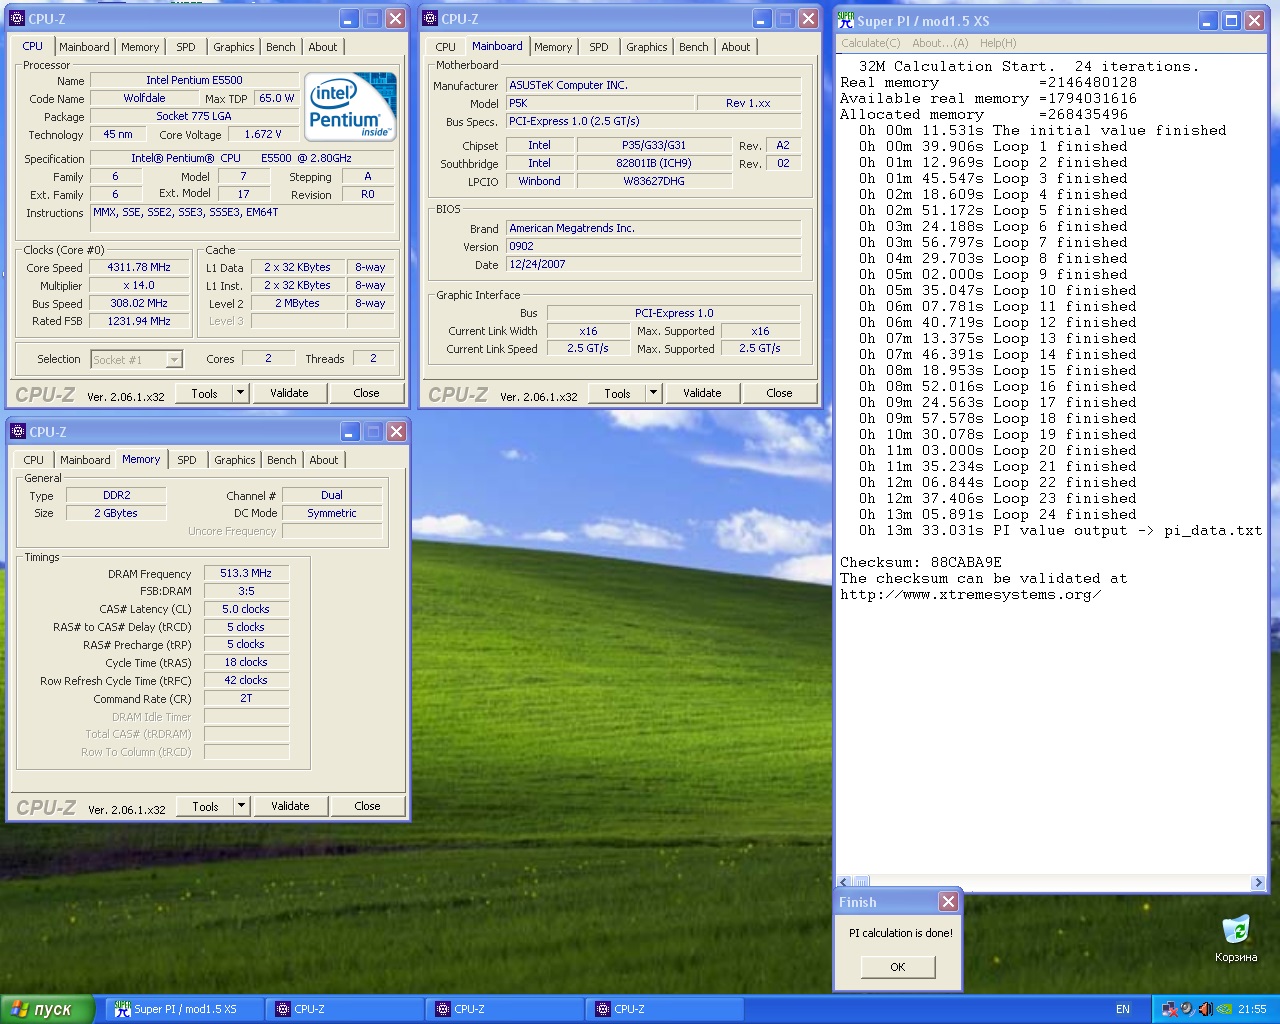The height and width of the screenshot is (1024, 1280).
Task: Click Validate in the CPU window
Action: pos(289,393)
